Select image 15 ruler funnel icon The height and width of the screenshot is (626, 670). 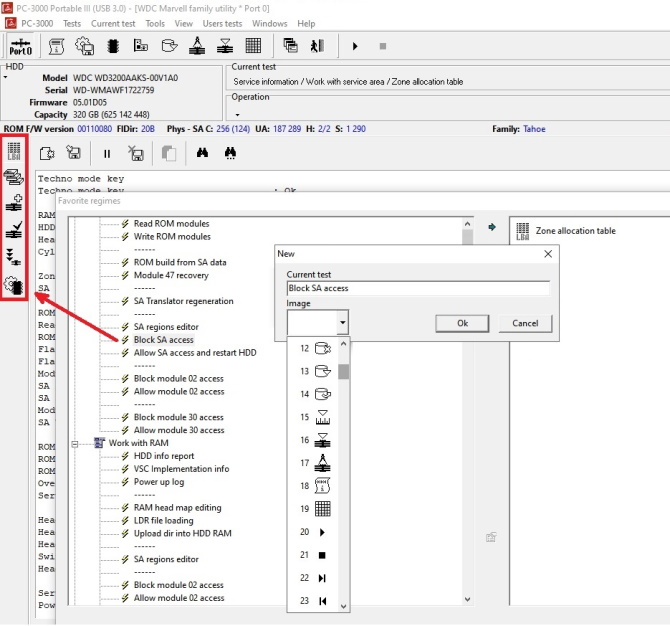pyautogui.click(x=316, y=417)
